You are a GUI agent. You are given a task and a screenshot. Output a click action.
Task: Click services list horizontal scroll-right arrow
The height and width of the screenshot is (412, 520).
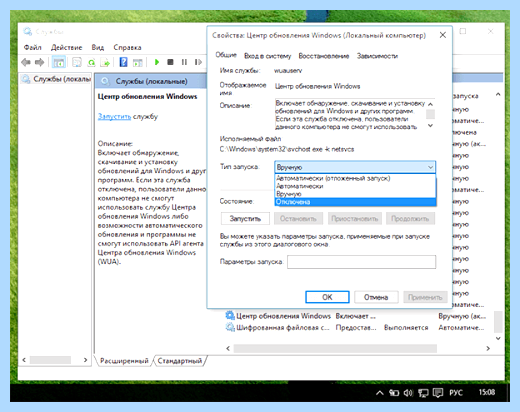[488, 348]
